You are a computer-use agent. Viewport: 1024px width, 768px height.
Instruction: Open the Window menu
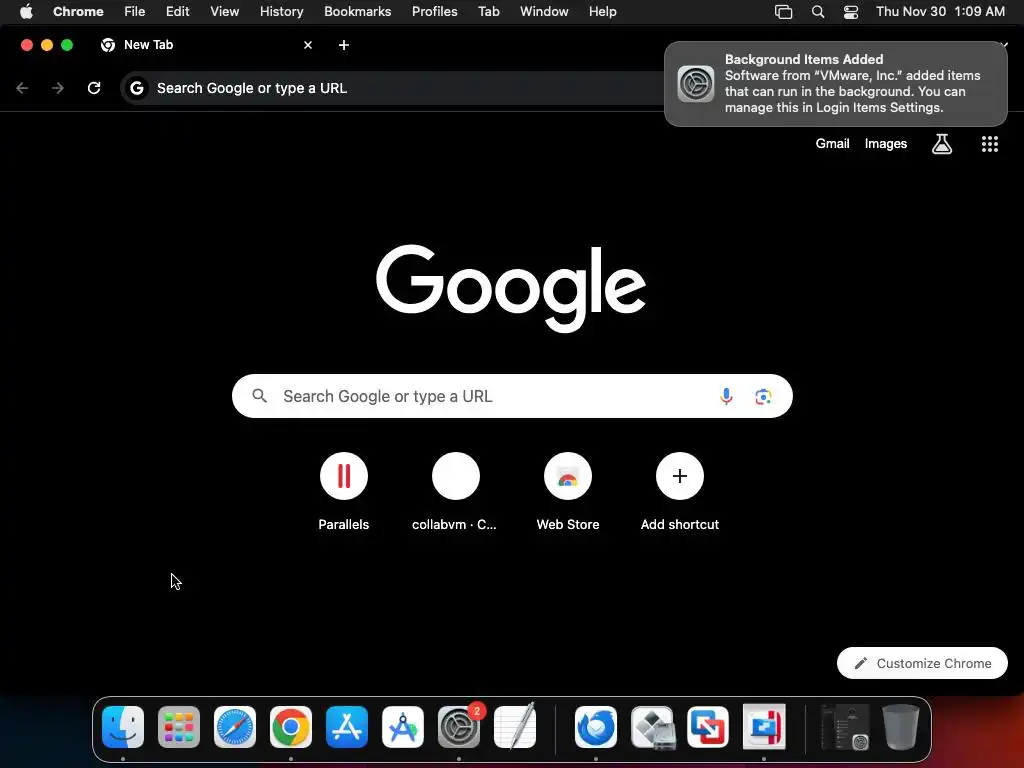[544, 12]
